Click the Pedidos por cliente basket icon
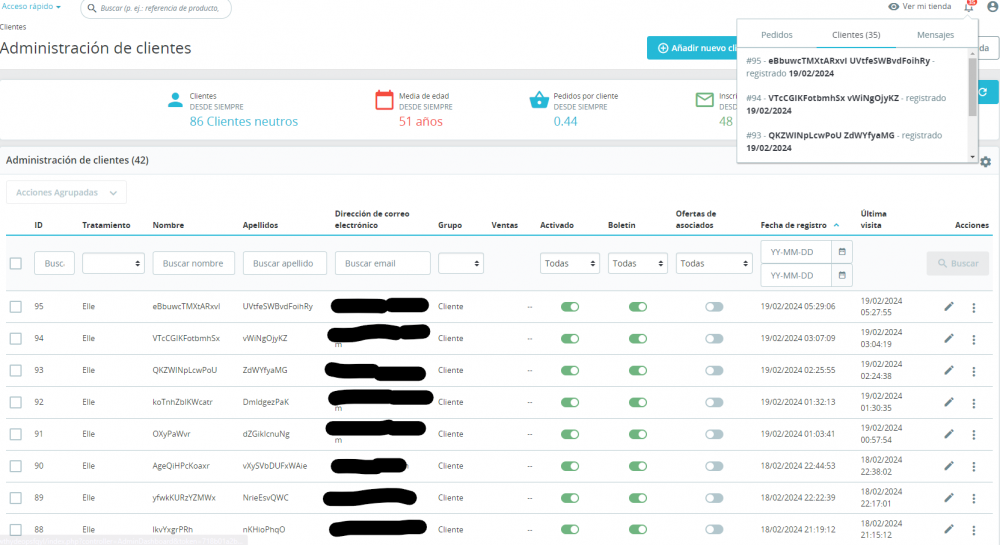 (x=539, y=100)
